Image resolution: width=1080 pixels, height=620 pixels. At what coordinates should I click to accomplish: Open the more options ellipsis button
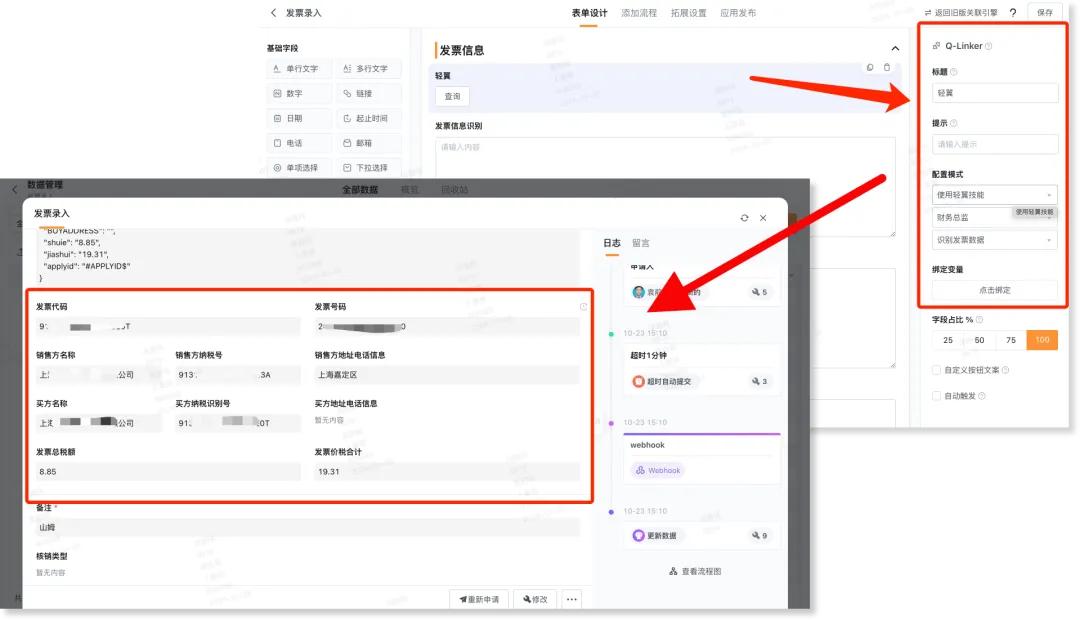pyautogui.click(x=572, y=599)
